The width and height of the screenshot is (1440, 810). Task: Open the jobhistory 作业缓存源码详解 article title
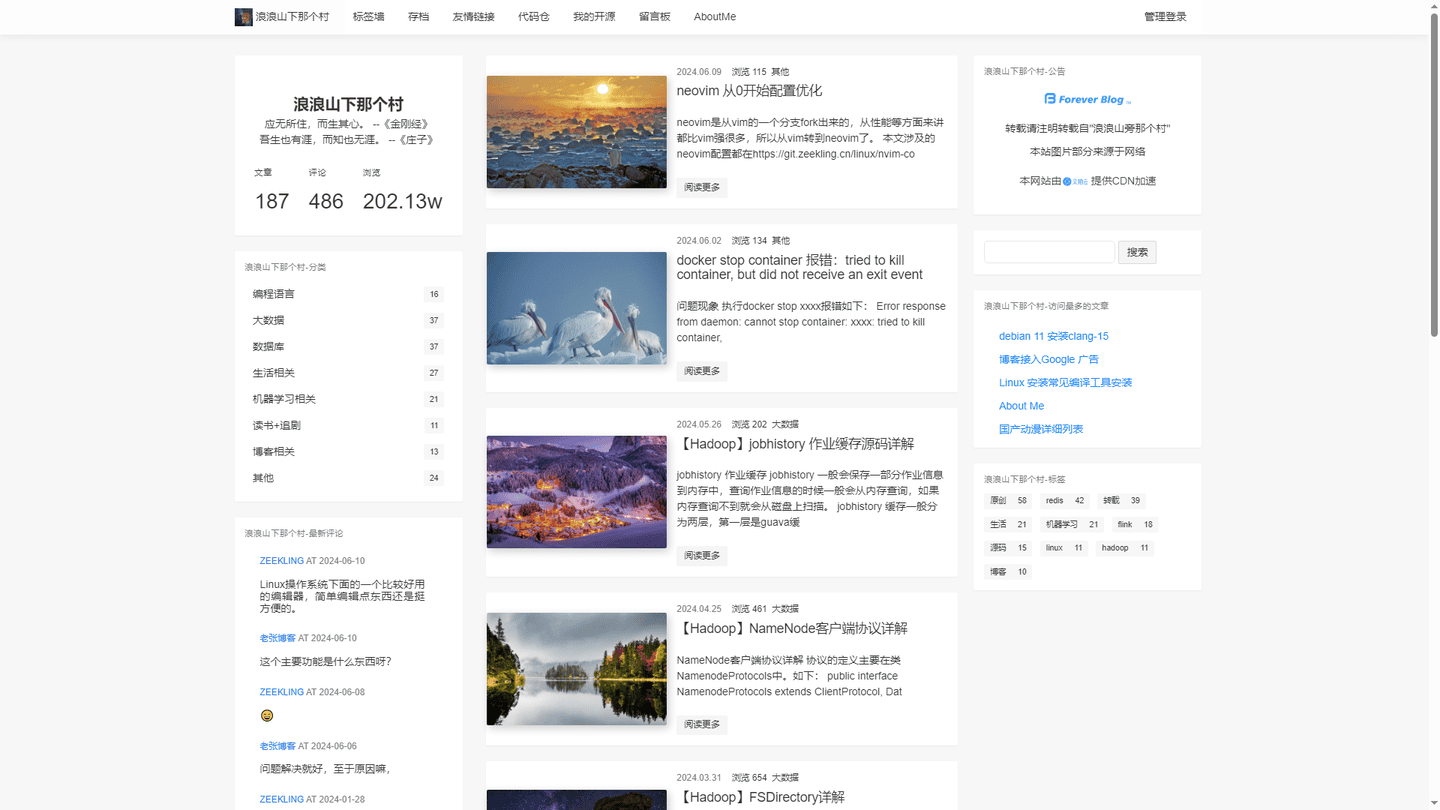click(795, 444)
